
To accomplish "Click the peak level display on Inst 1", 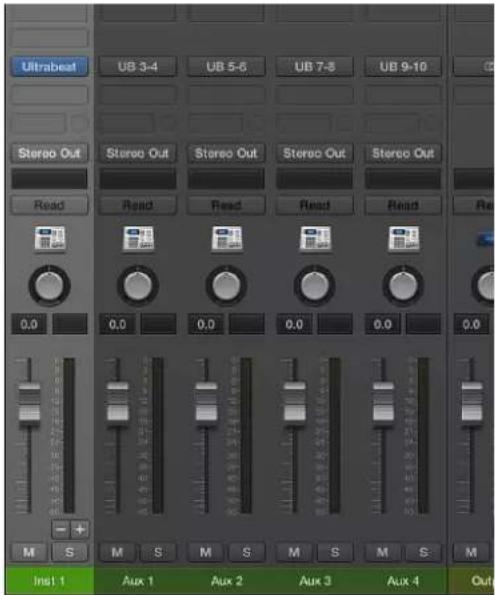I will [70, 324].
